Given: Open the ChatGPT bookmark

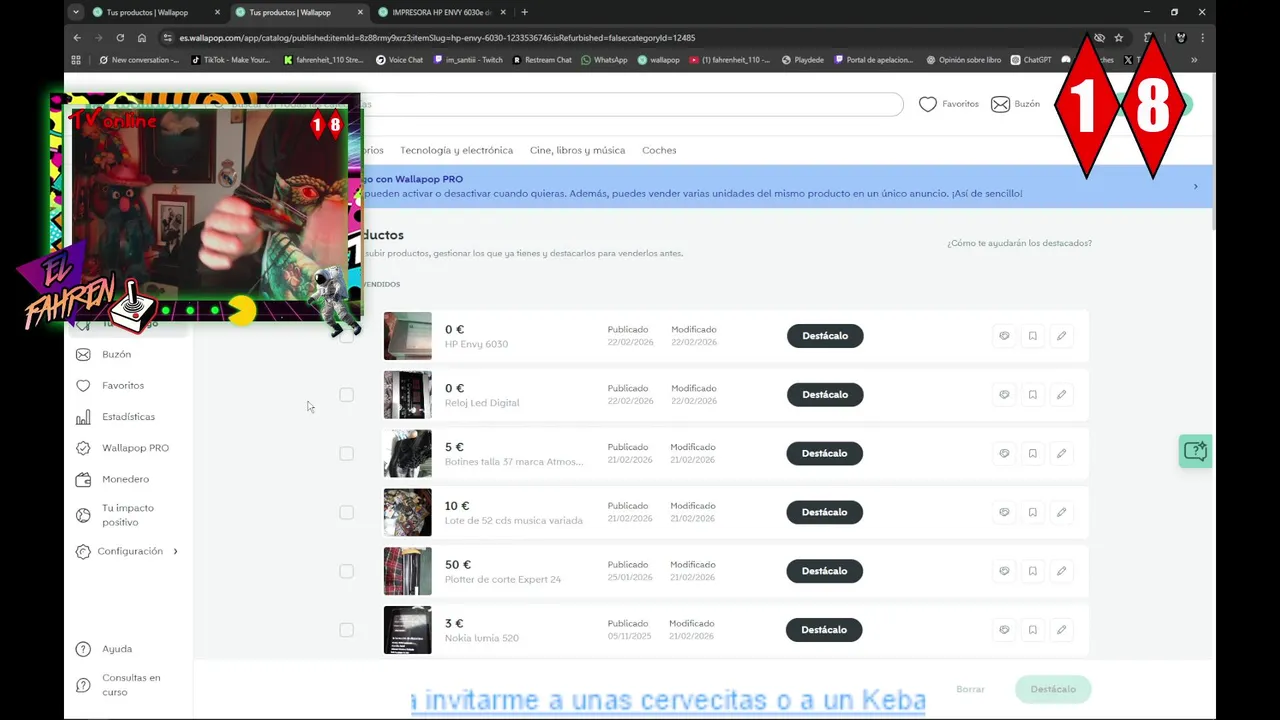Looking at the screenshot, I should (1031, 60).
